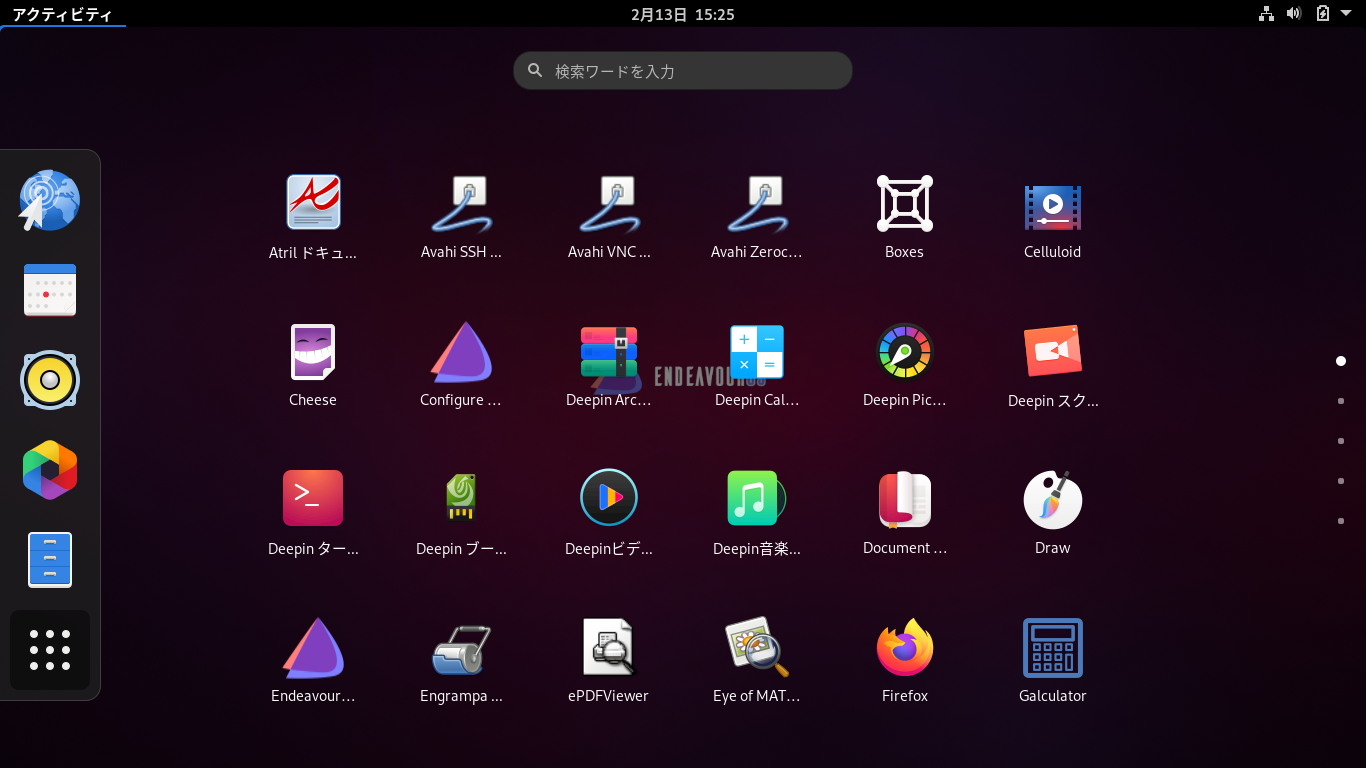The width and height of the screenshot is (1366, 768).
Task: Focus the search field 検索ワードを入力
Action: click(x=683, y=71)
